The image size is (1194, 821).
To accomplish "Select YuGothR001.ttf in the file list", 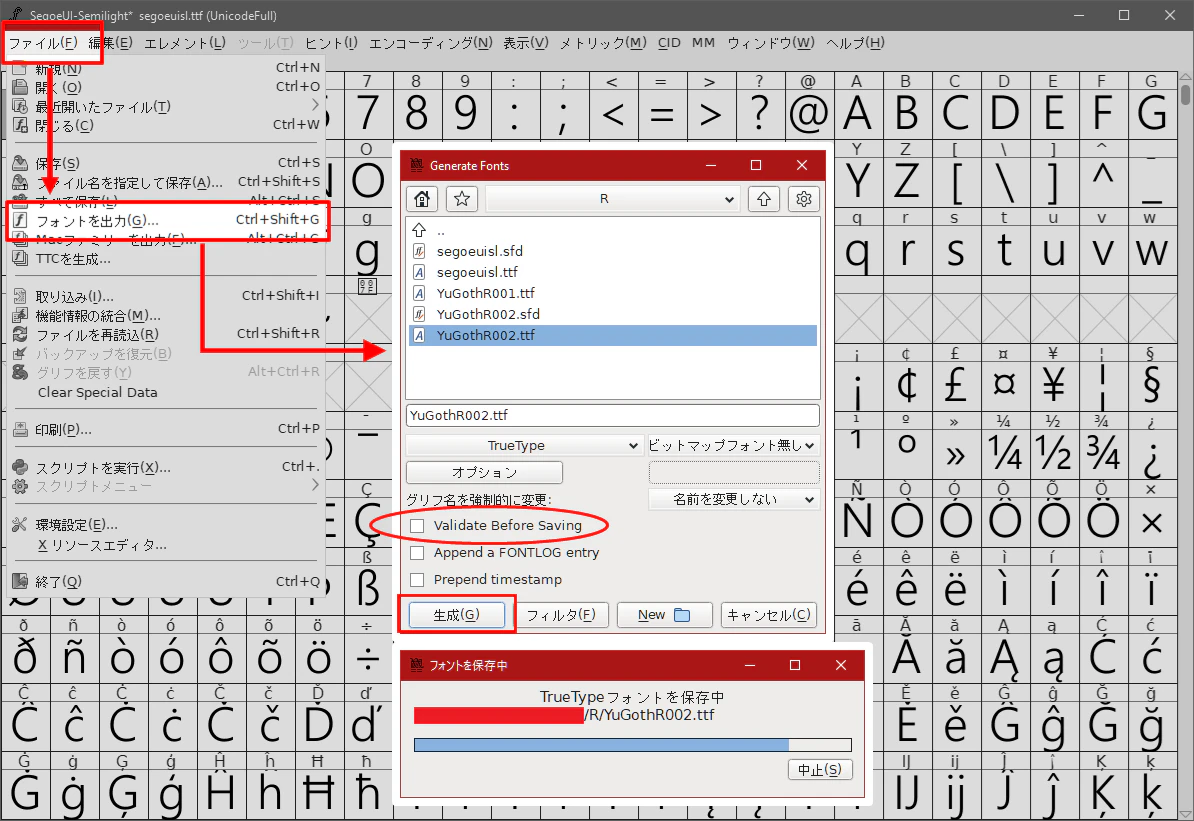I will click(612, 293).
